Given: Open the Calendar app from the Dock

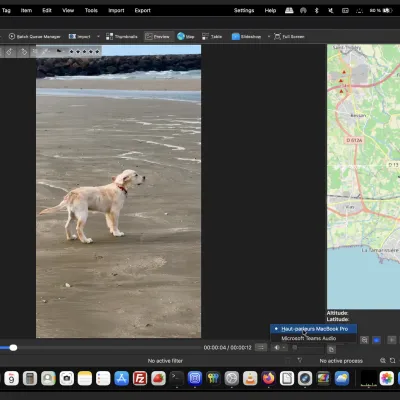Looking at the screenshot, I should pyautogui.click(x=12, y=378).
